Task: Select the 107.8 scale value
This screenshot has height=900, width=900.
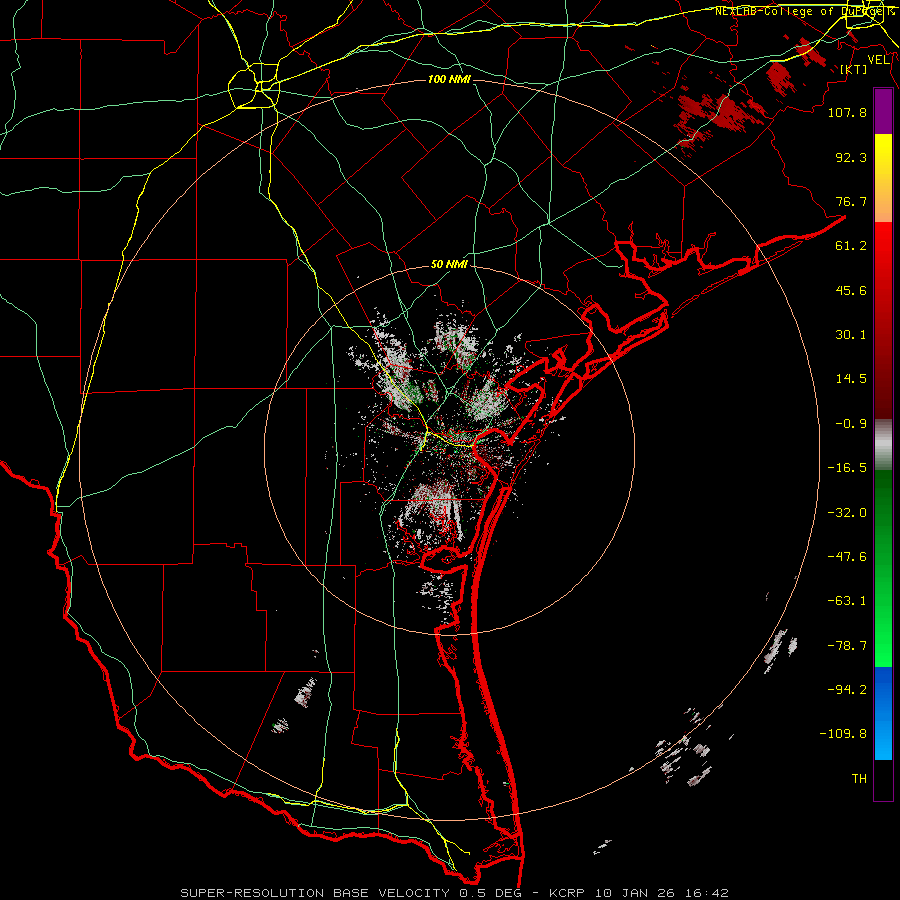Action: [847, 112]
